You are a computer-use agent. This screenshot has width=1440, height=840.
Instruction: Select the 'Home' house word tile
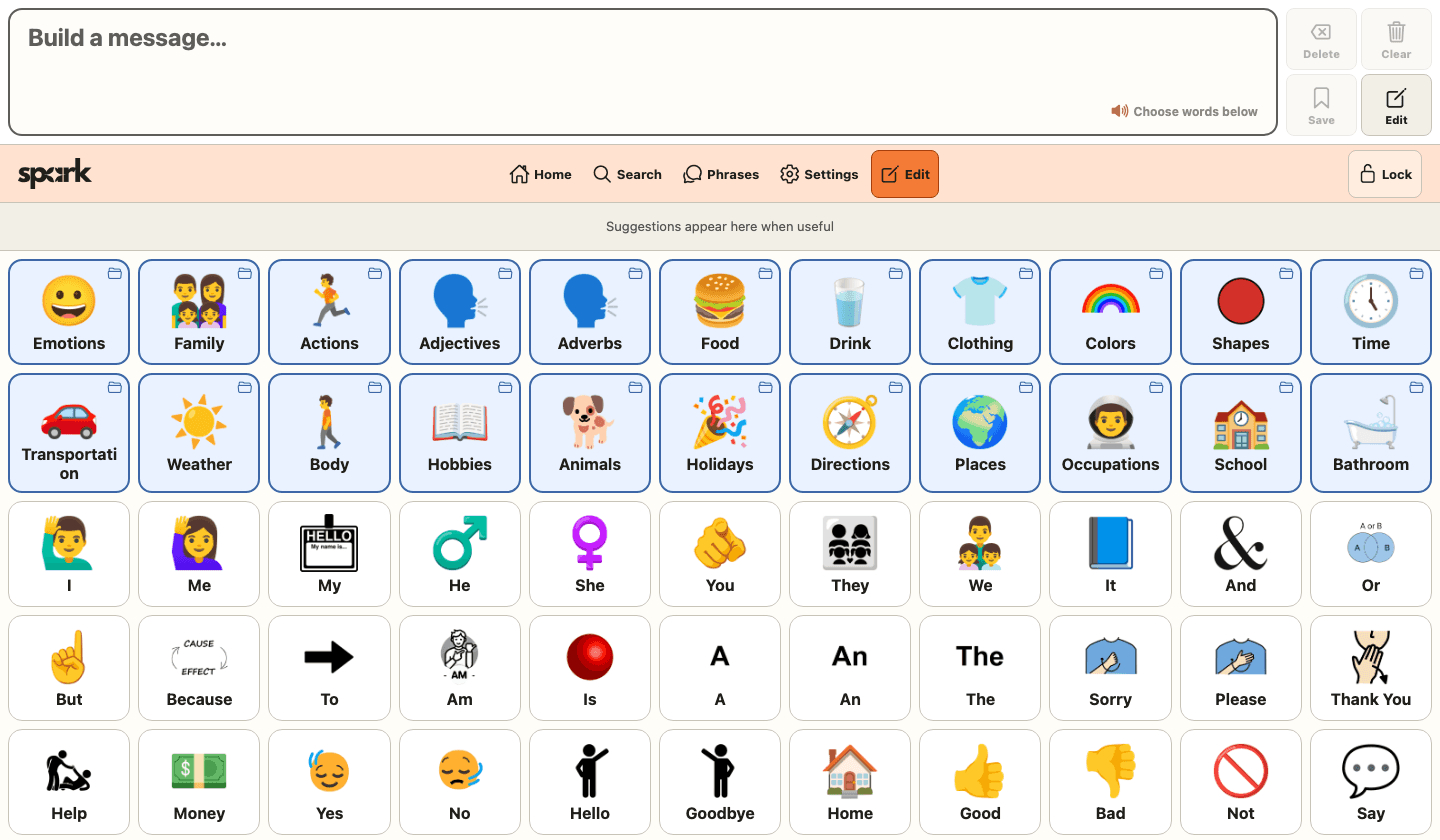pos(850,782)
